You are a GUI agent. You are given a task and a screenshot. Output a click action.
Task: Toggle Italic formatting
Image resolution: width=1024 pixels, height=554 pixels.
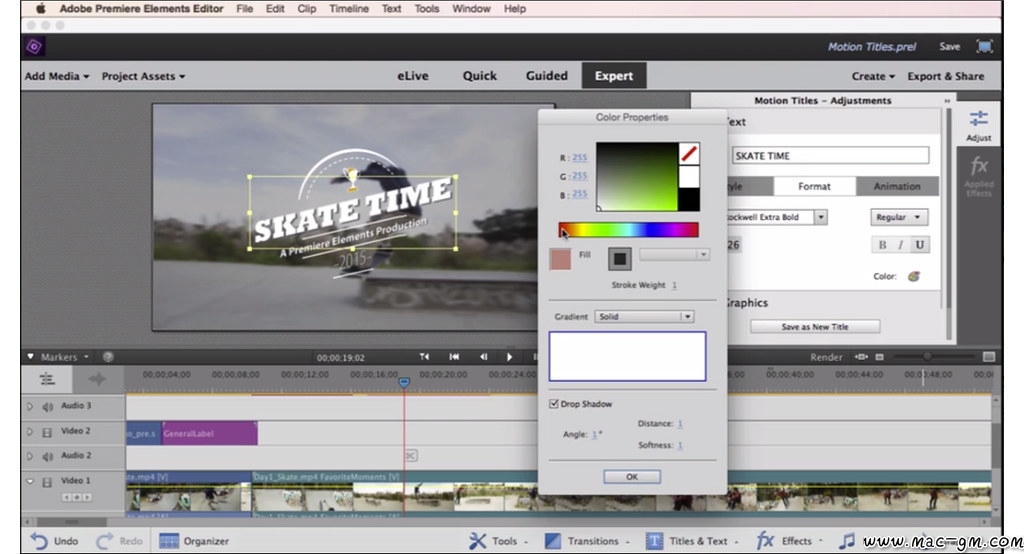(900, 245)
